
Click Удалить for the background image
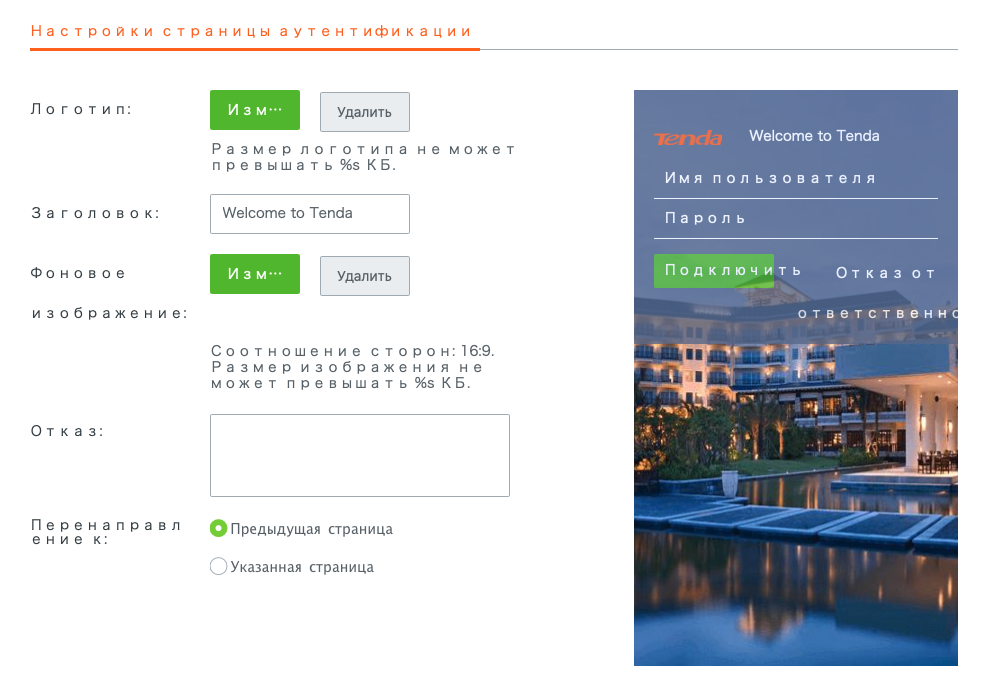pyautogui.click(x=364, y=276)
